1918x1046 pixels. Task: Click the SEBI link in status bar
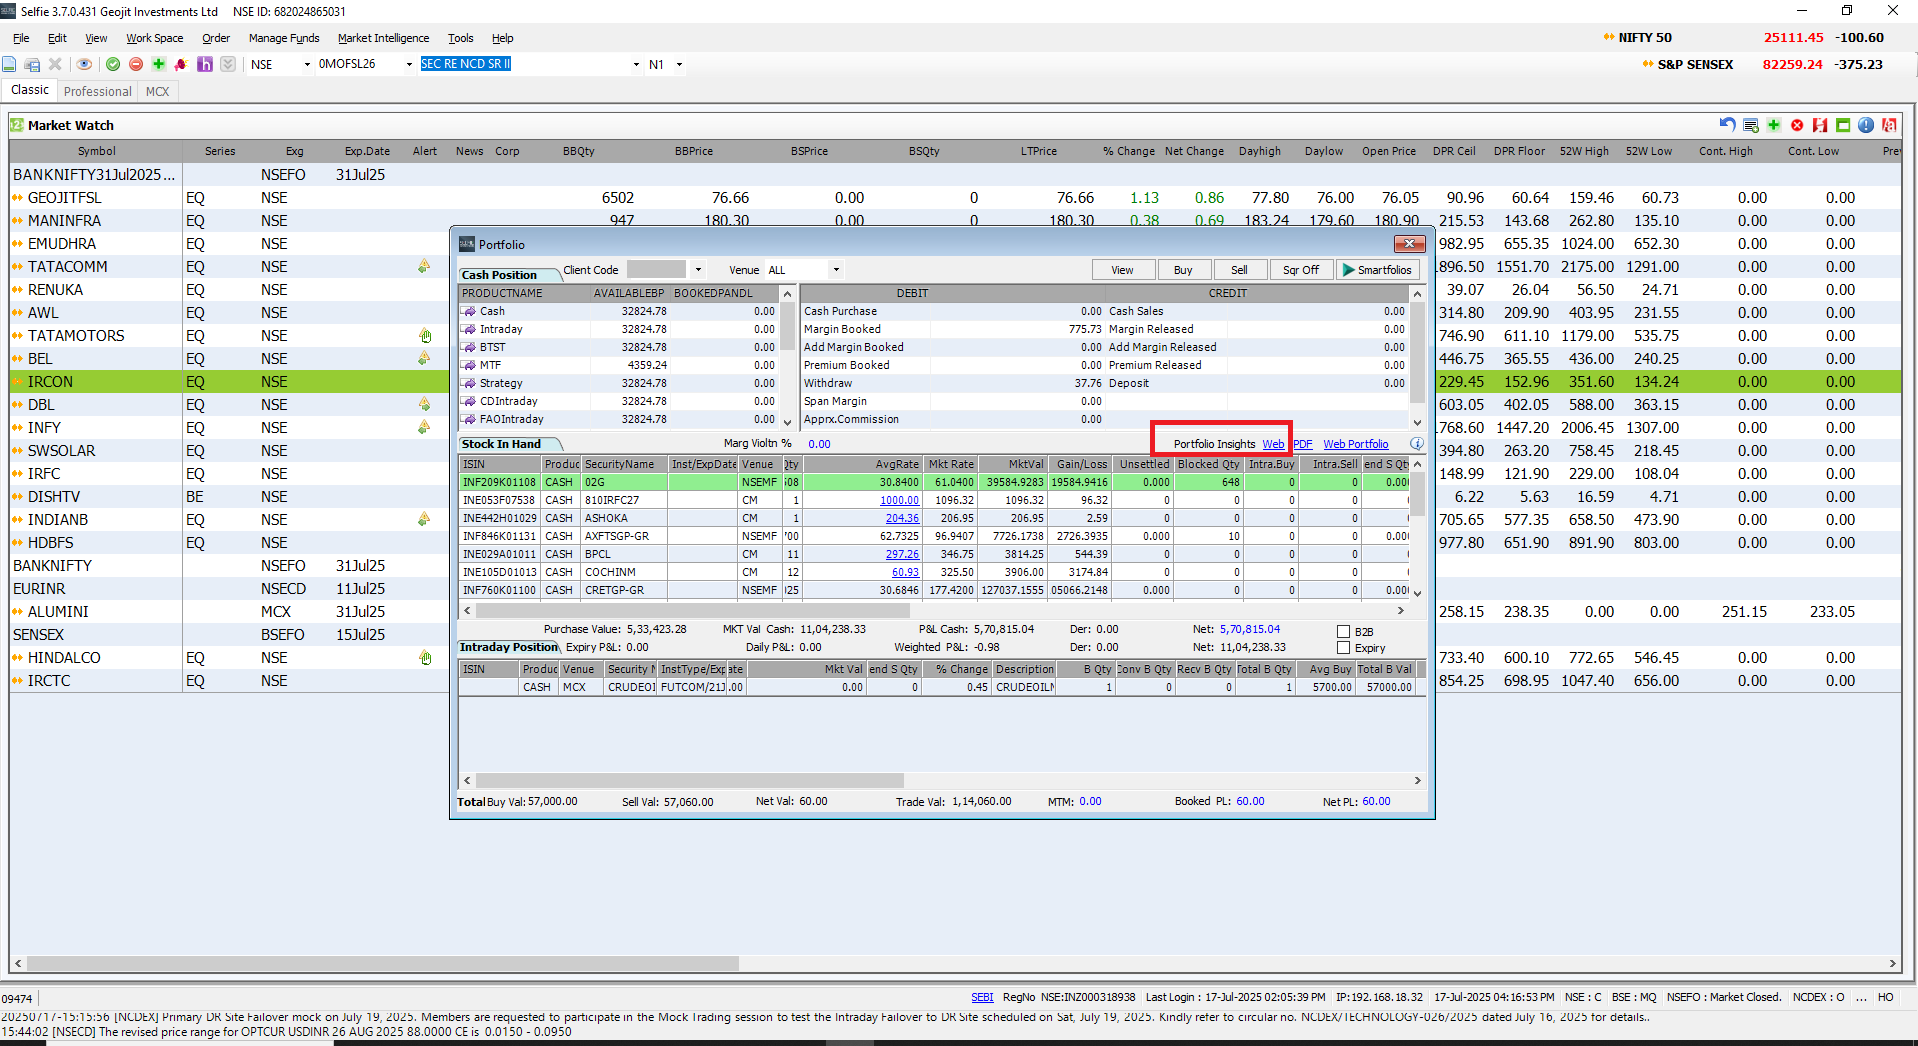tap(982, 997)
